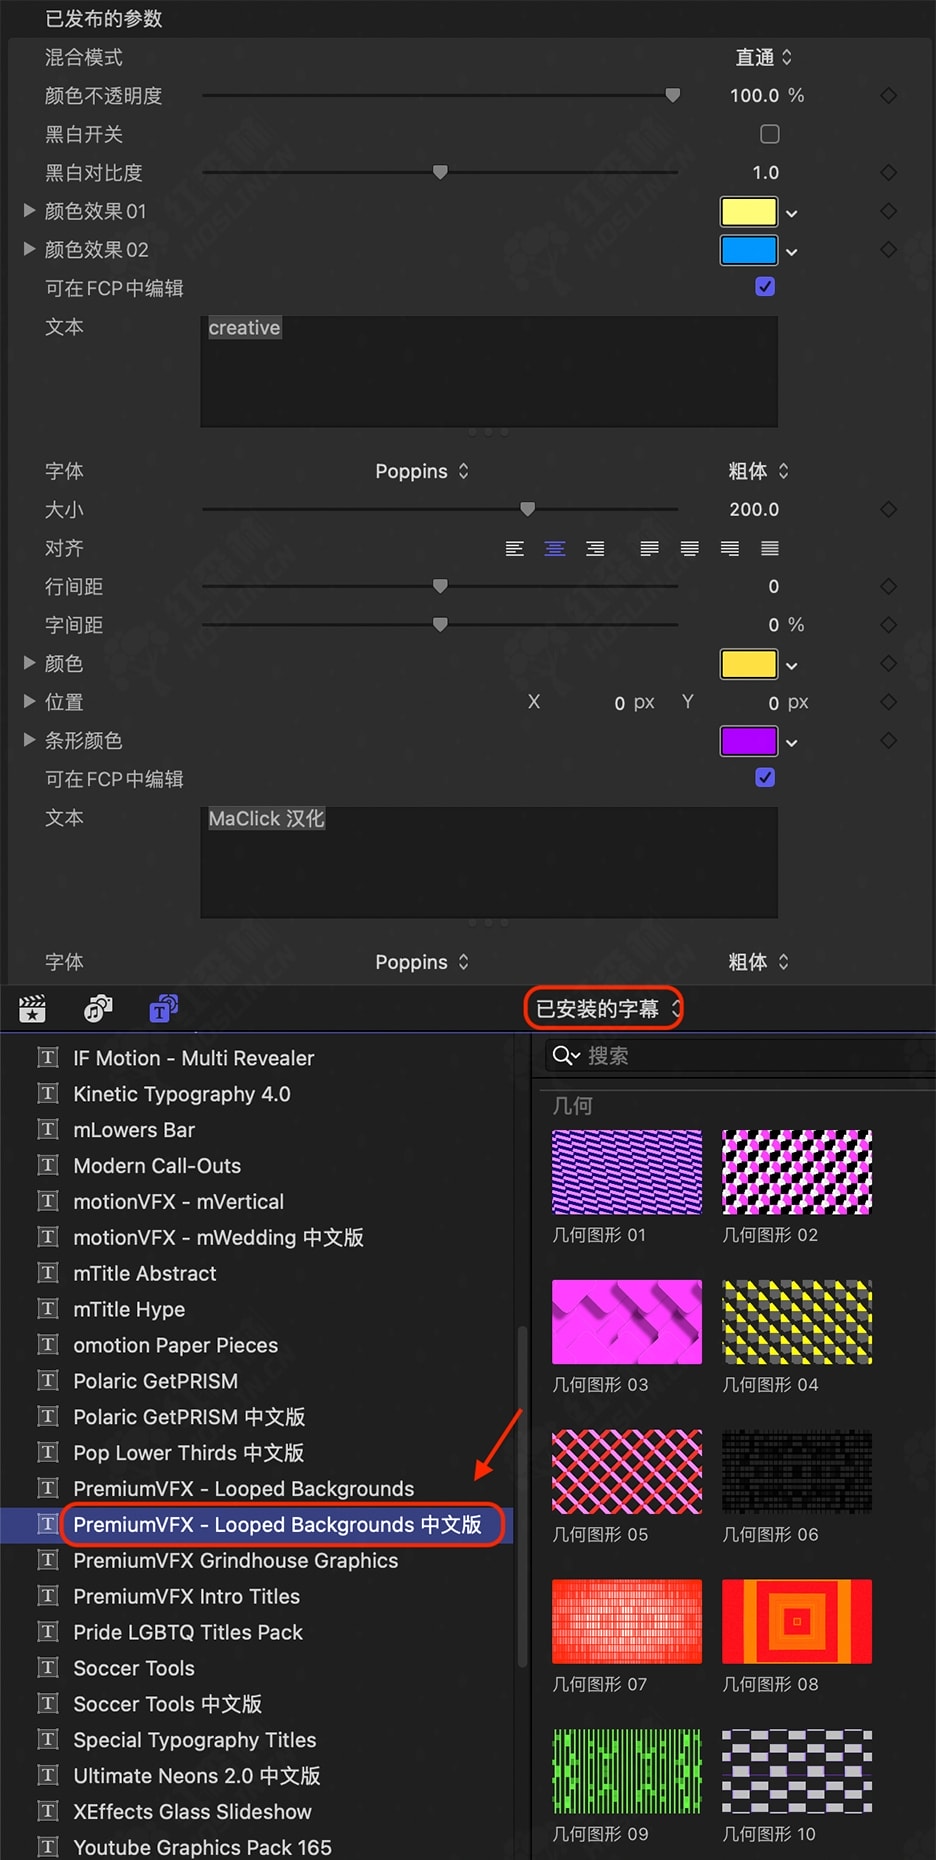Select 几何图形 04 thumbnail

coord(797,1322)
